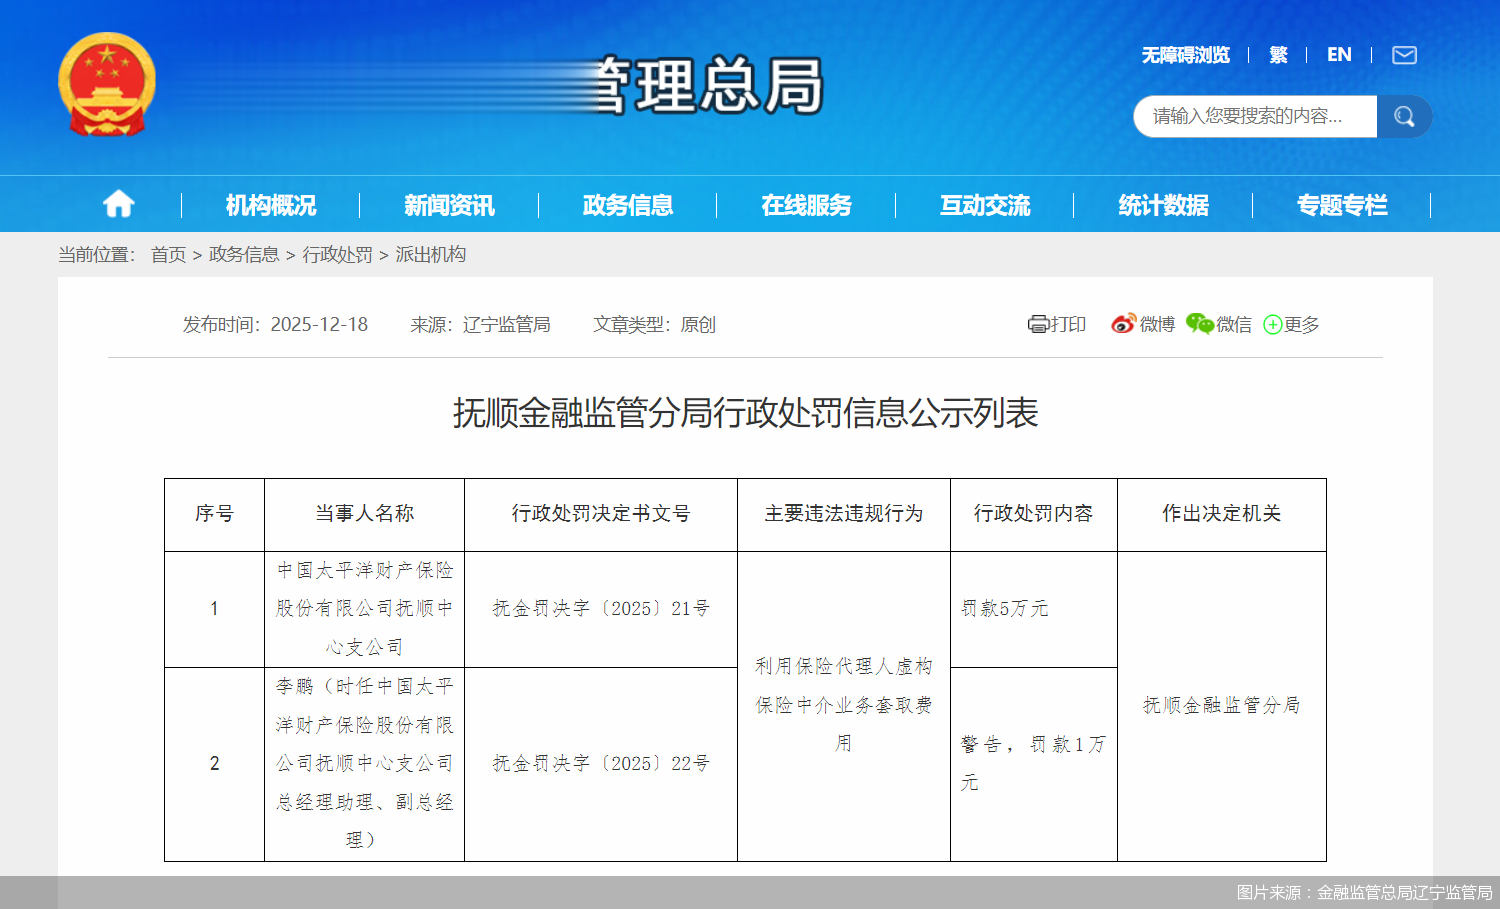1500x909 pixels.
Task: Share the article to 微信
Action: click(x=1219, y=324)
